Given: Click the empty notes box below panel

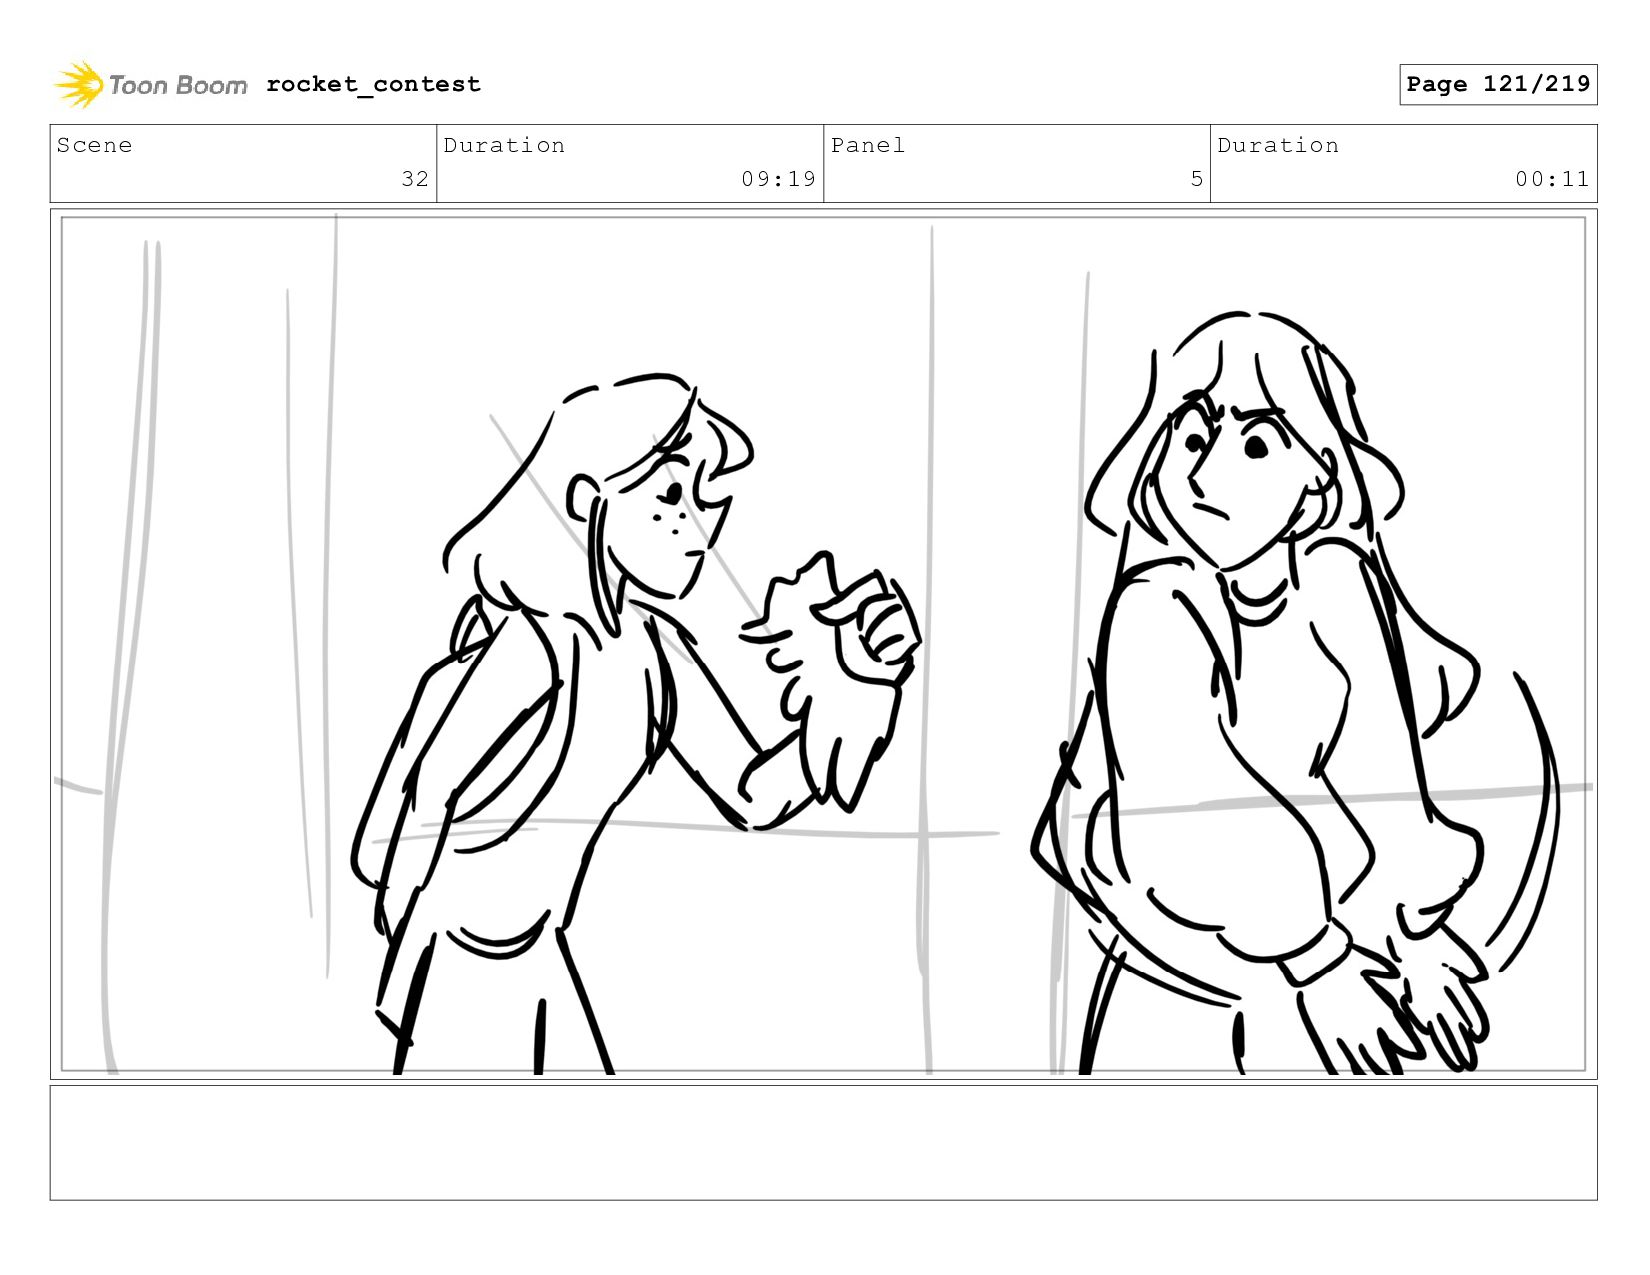Looking at the screenshot, I should (x=823, y=1143).
